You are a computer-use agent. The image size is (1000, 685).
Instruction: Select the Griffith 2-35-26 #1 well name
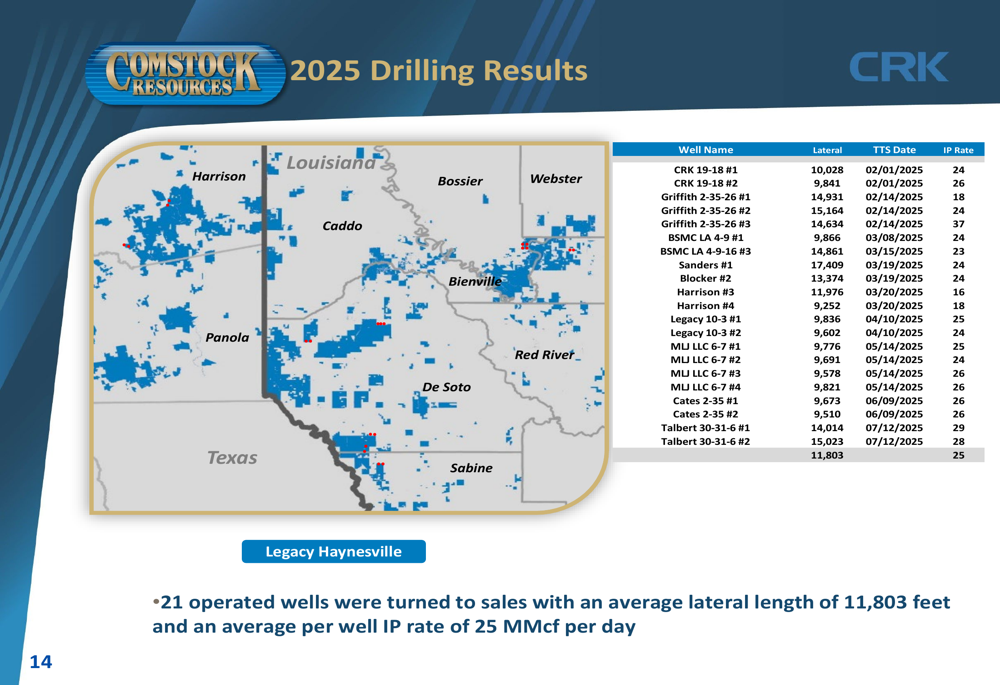point(705,197)
